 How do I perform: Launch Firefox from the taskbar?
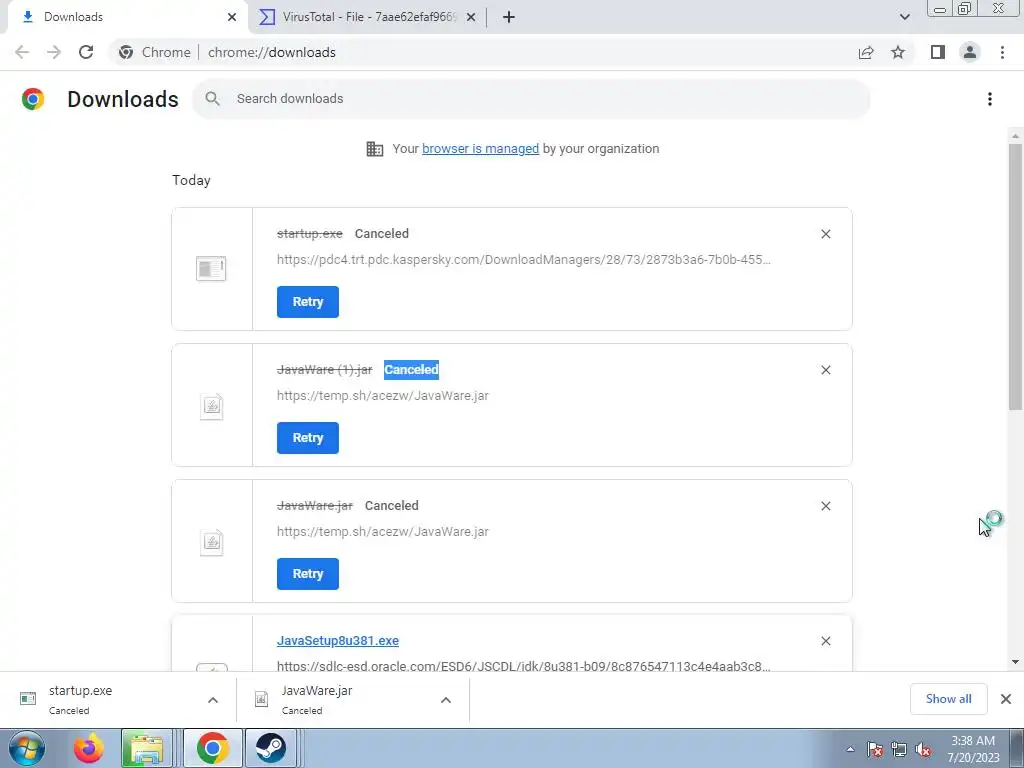(89, 748)
